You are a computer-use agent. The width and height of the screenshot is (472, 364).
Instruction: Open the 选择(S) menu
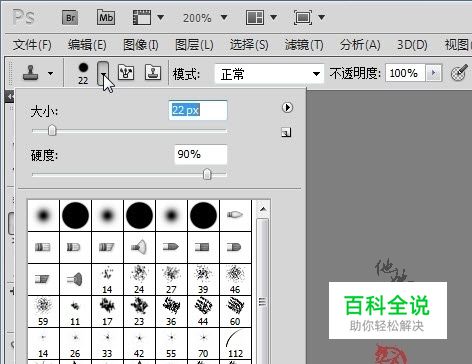click(x=249, y=45)
